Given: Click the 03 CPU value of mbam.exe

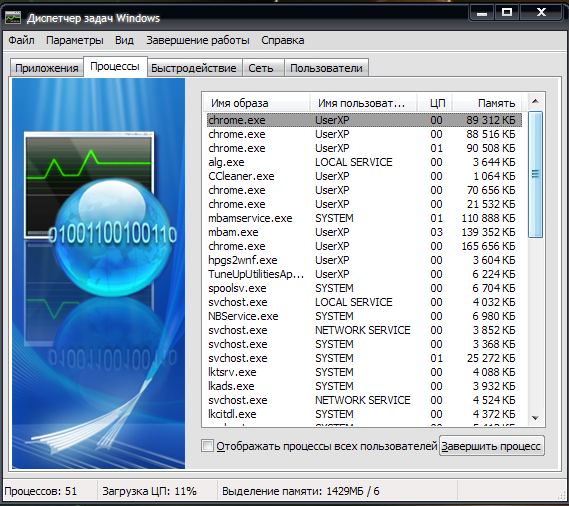Looking at the screenshot, I should point(436,232).
